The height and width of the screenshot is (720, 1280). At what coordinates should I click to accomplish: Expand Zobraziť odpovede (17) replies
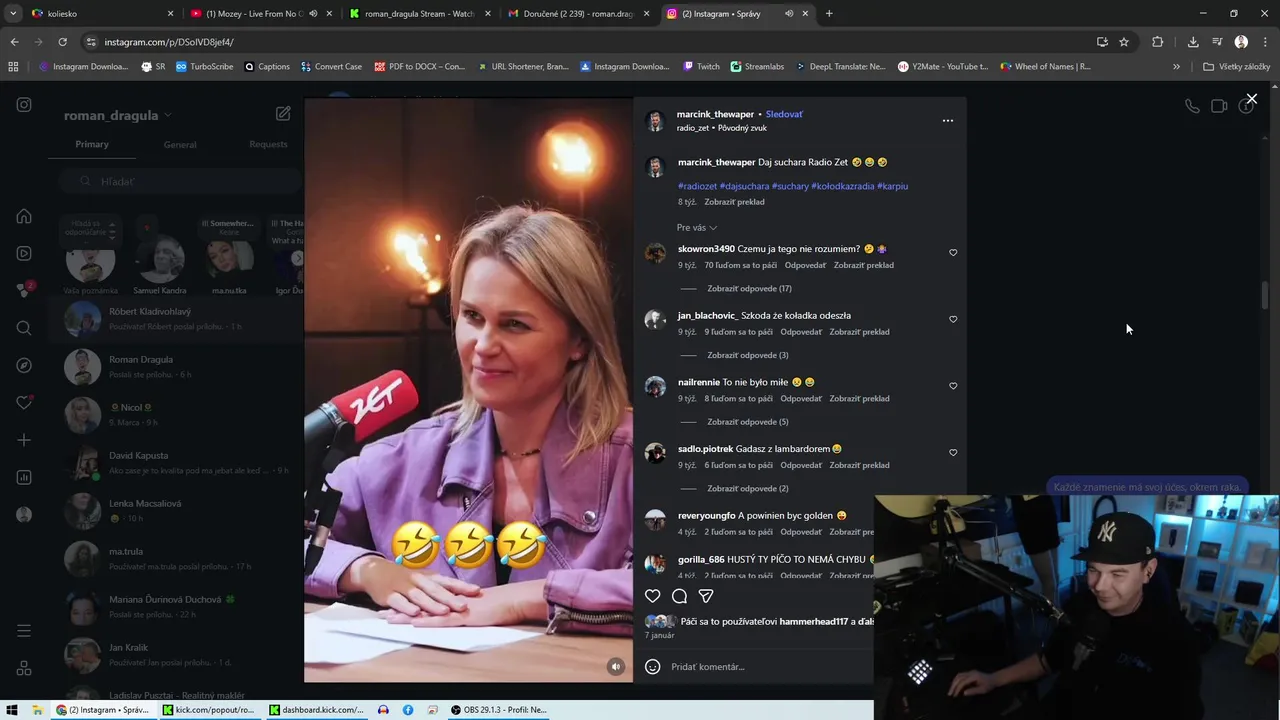tap(749, 289)
